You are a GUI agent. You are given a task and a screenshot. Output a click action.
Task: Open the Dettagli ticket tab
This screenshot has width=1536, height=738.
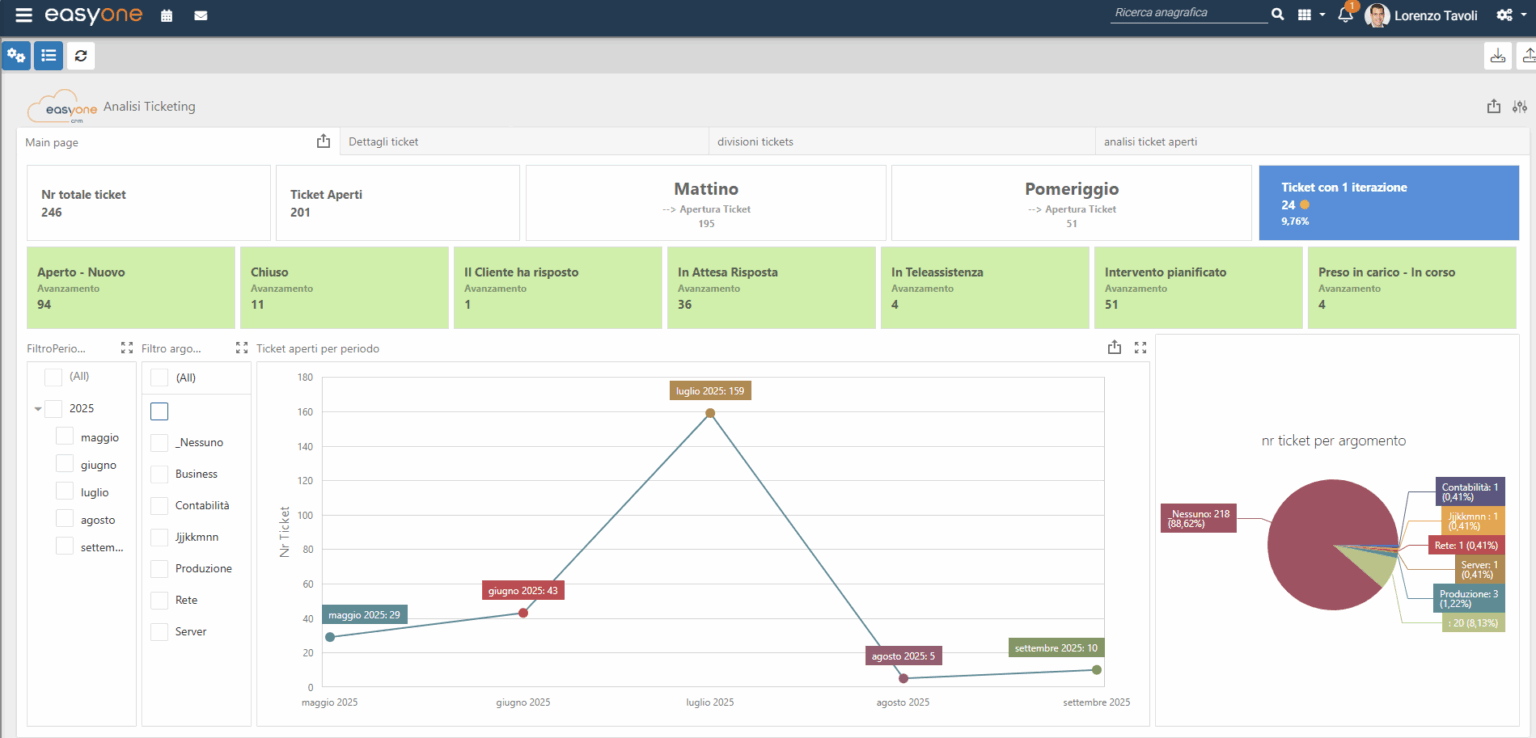click(384, 141)
